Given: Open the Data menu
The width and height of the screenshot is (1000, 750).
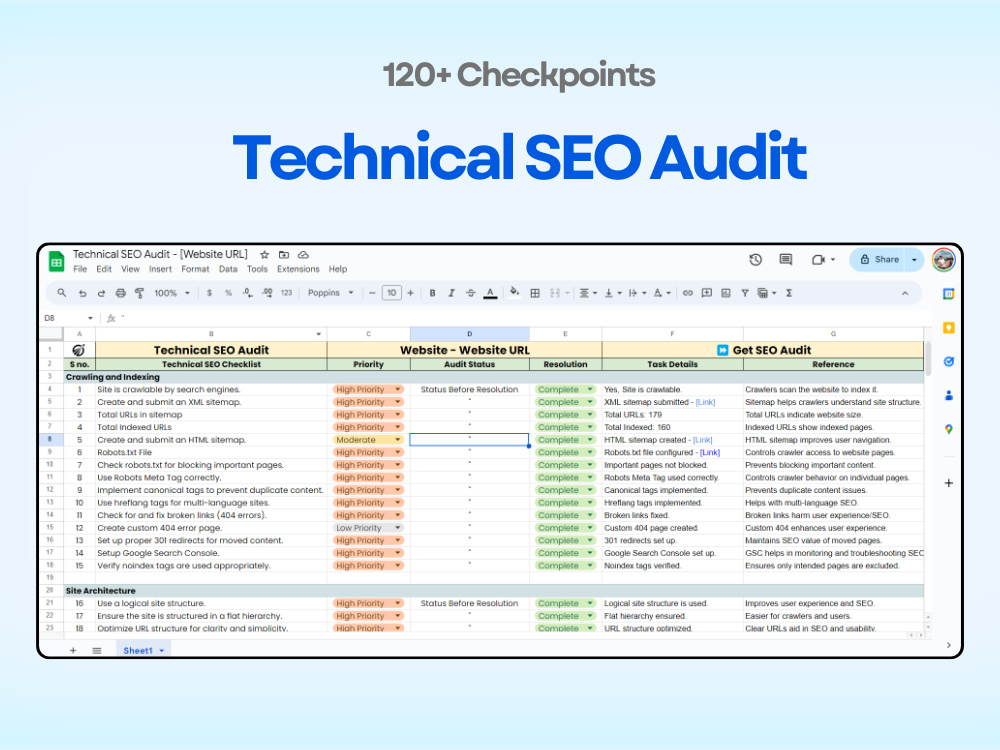Looking at the screenshot, I should click(228, 269).
